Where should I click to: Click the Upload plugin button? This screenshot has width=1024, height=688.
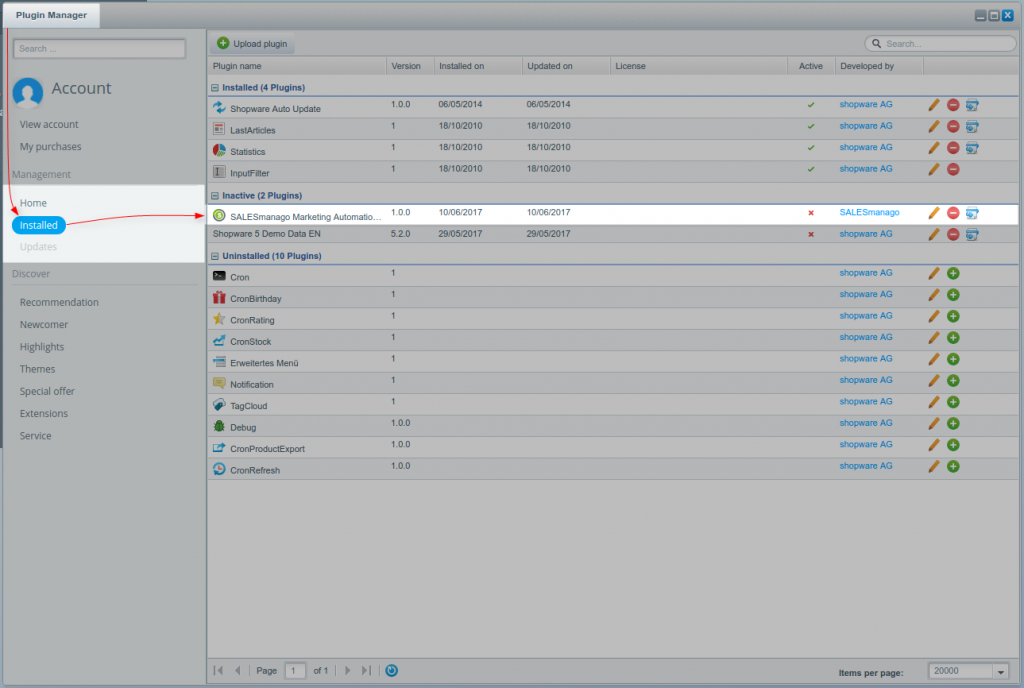click(x=252, y=44)
